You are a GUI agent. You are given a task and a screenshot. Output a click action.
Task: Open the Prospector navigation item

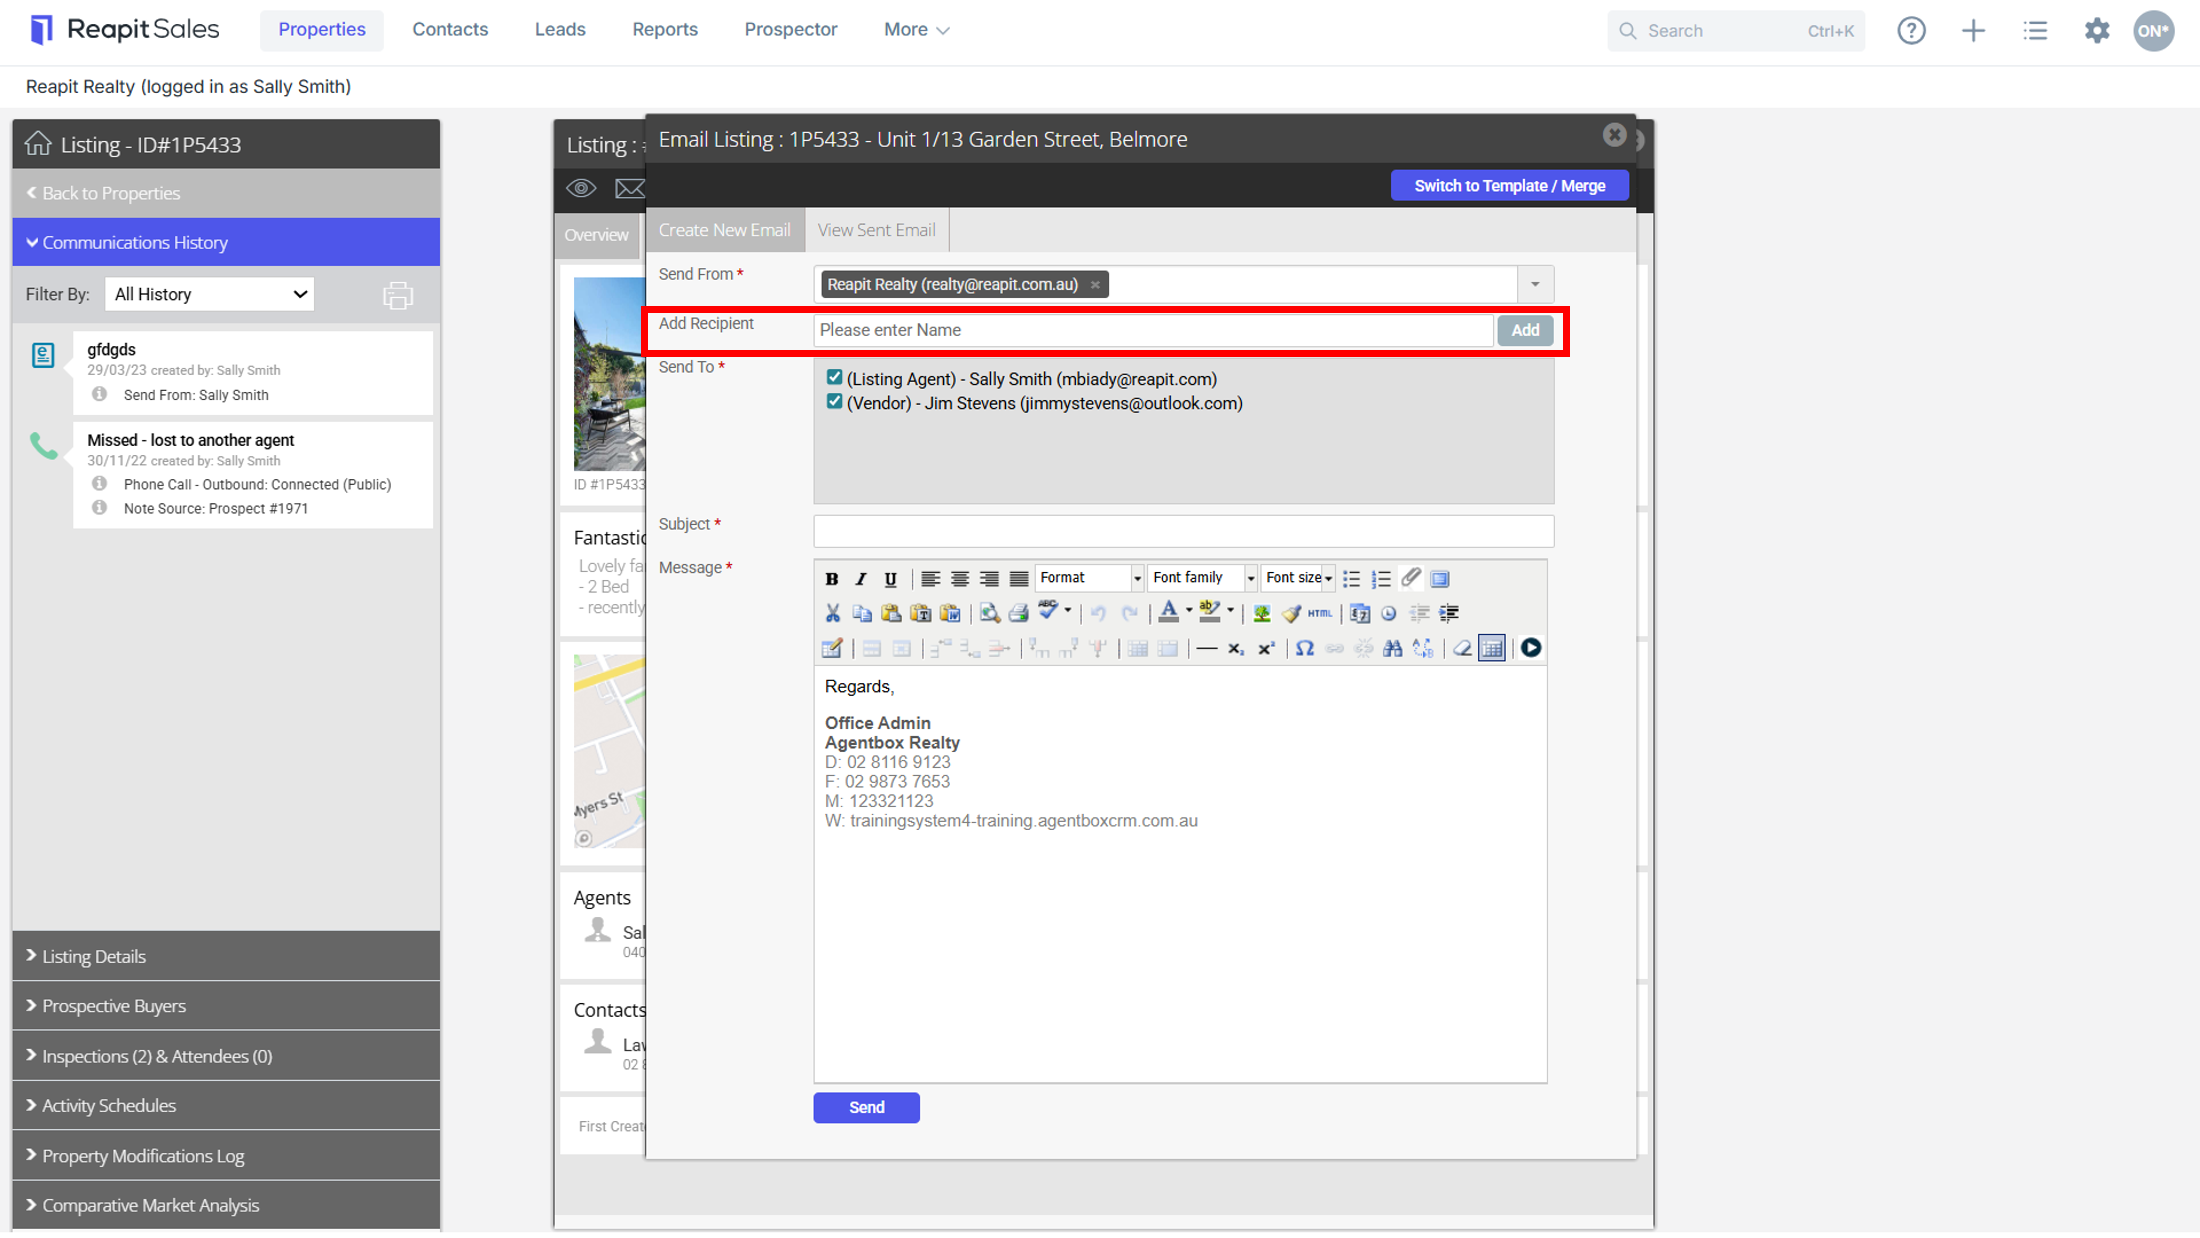point(791,30)
